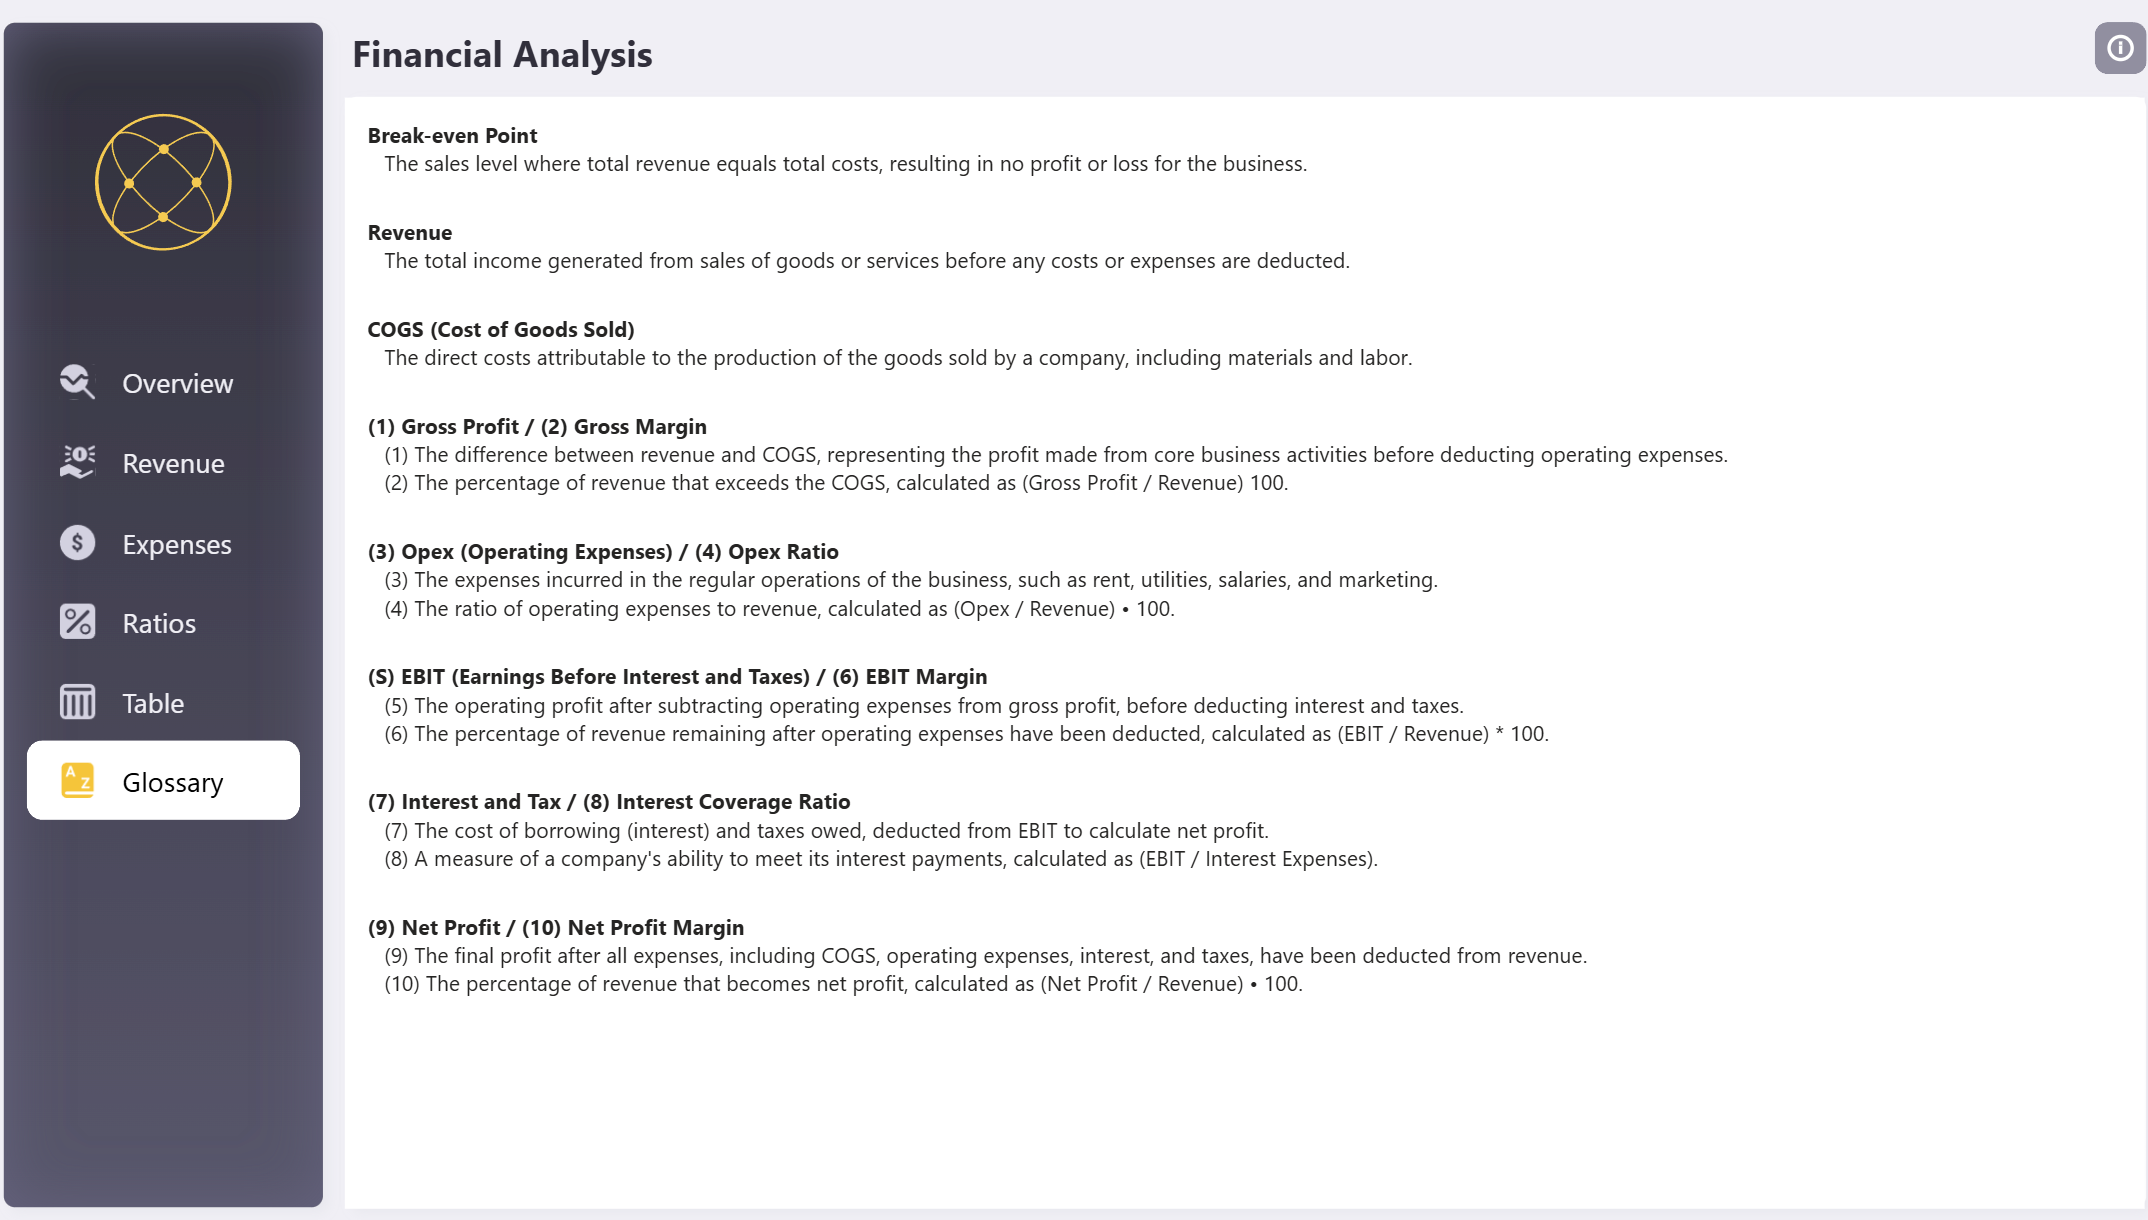2148x1220 pixels.
Task: Navigate to Revenue label in the sidebar
Action: pos(173,464)
